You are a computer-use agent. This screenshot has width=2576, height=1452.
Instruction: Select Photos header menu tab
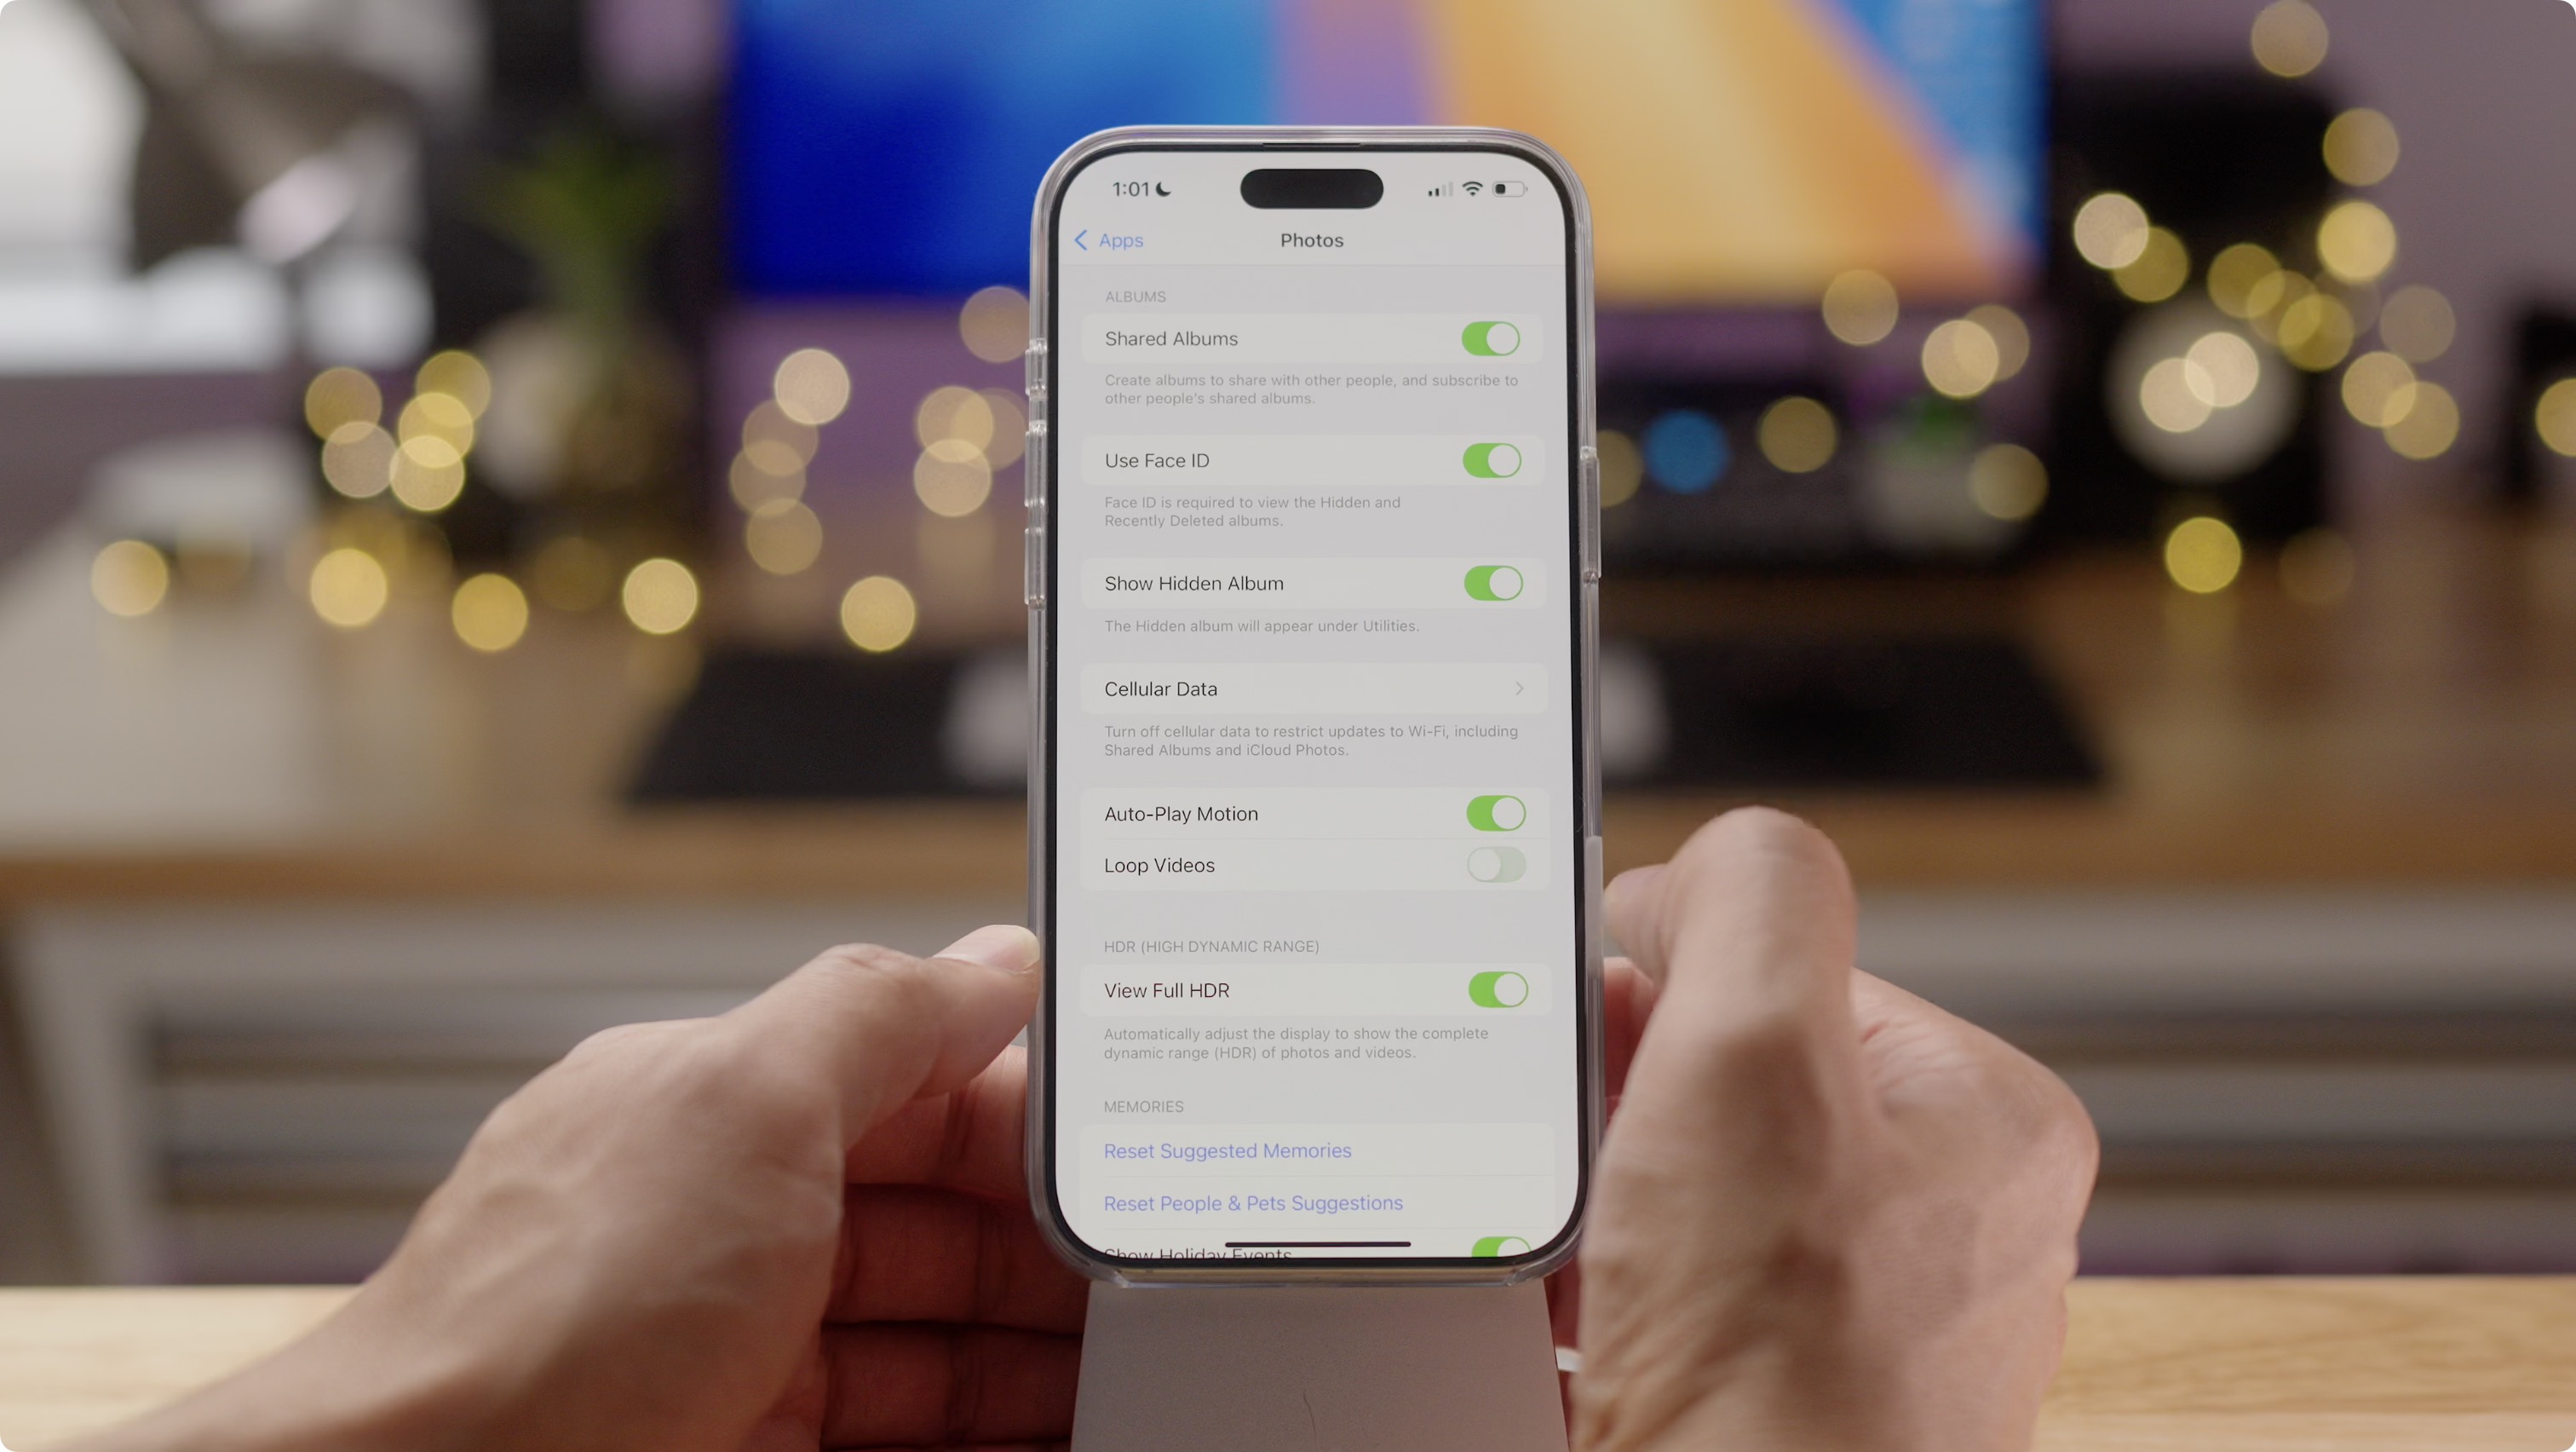tap(1309, 239)
